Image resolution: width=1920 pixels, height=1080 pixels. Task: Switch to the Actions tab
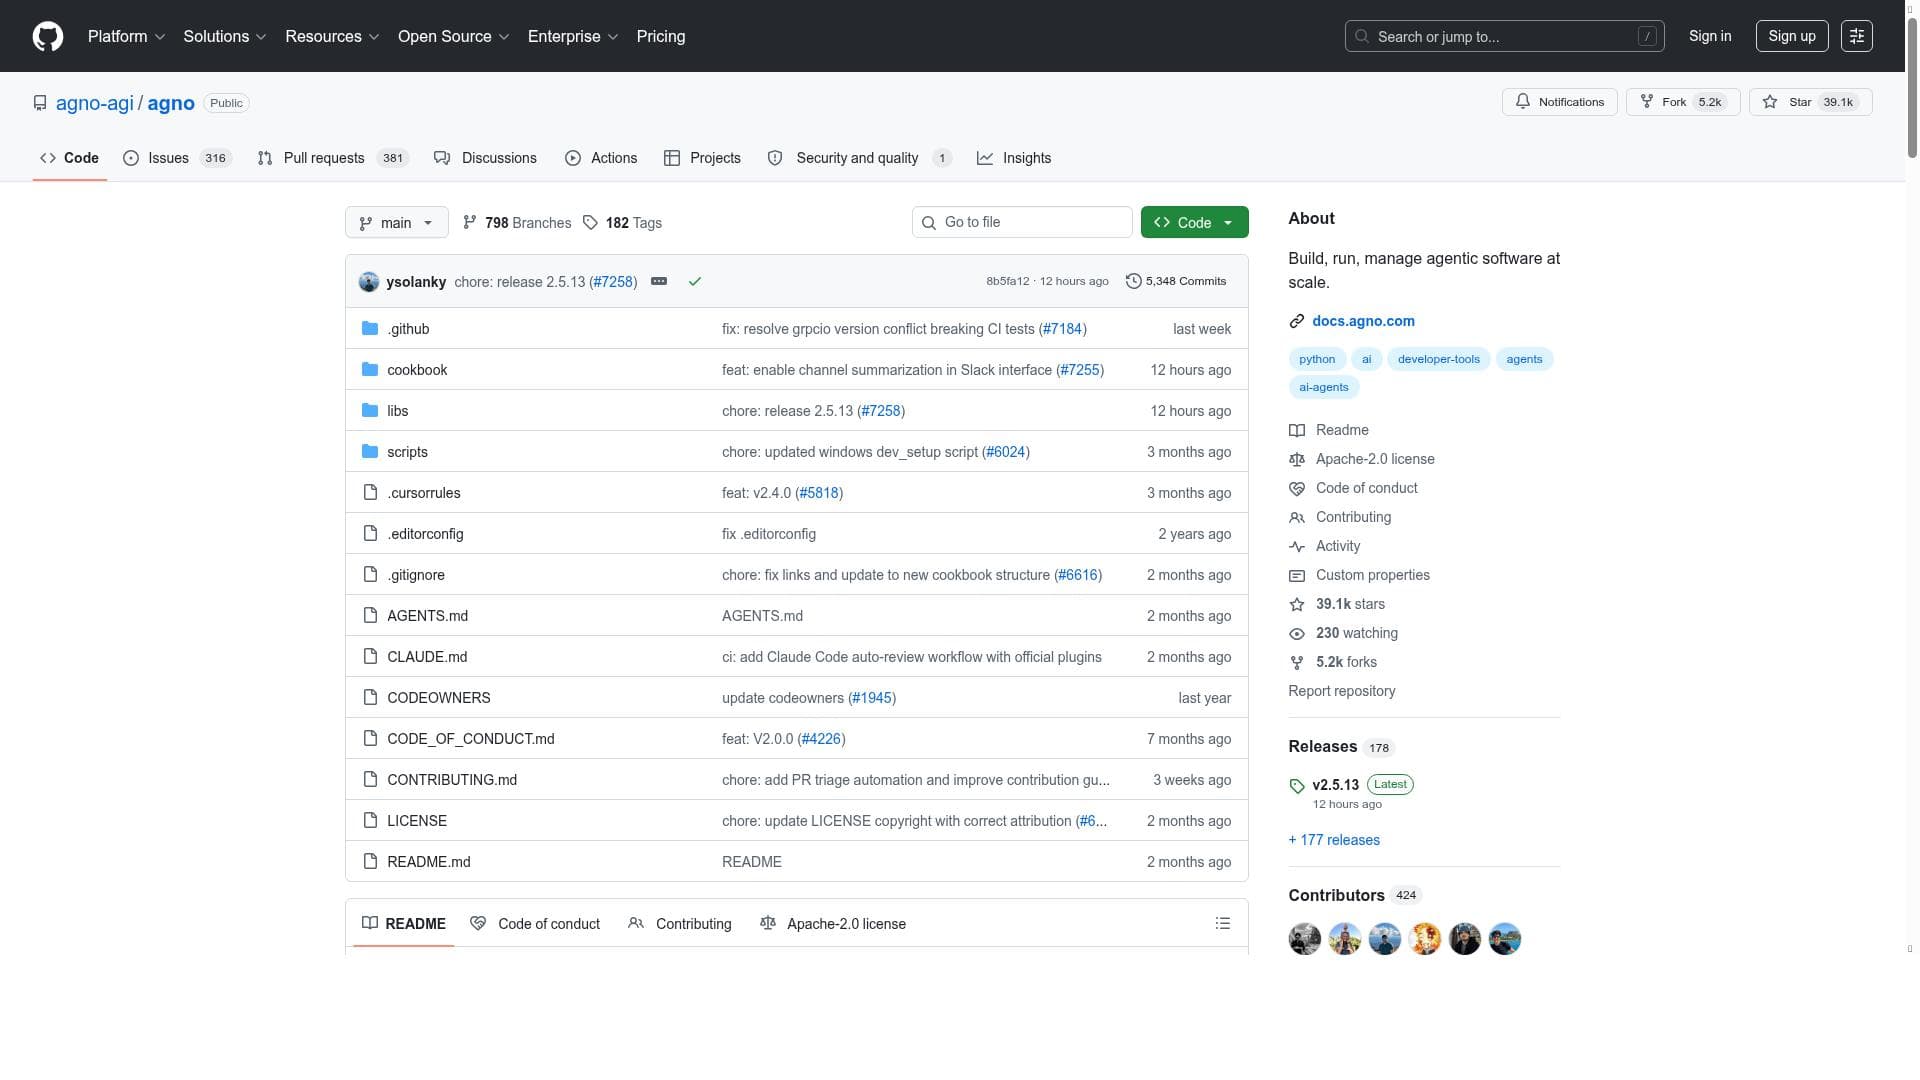(601, 158)
